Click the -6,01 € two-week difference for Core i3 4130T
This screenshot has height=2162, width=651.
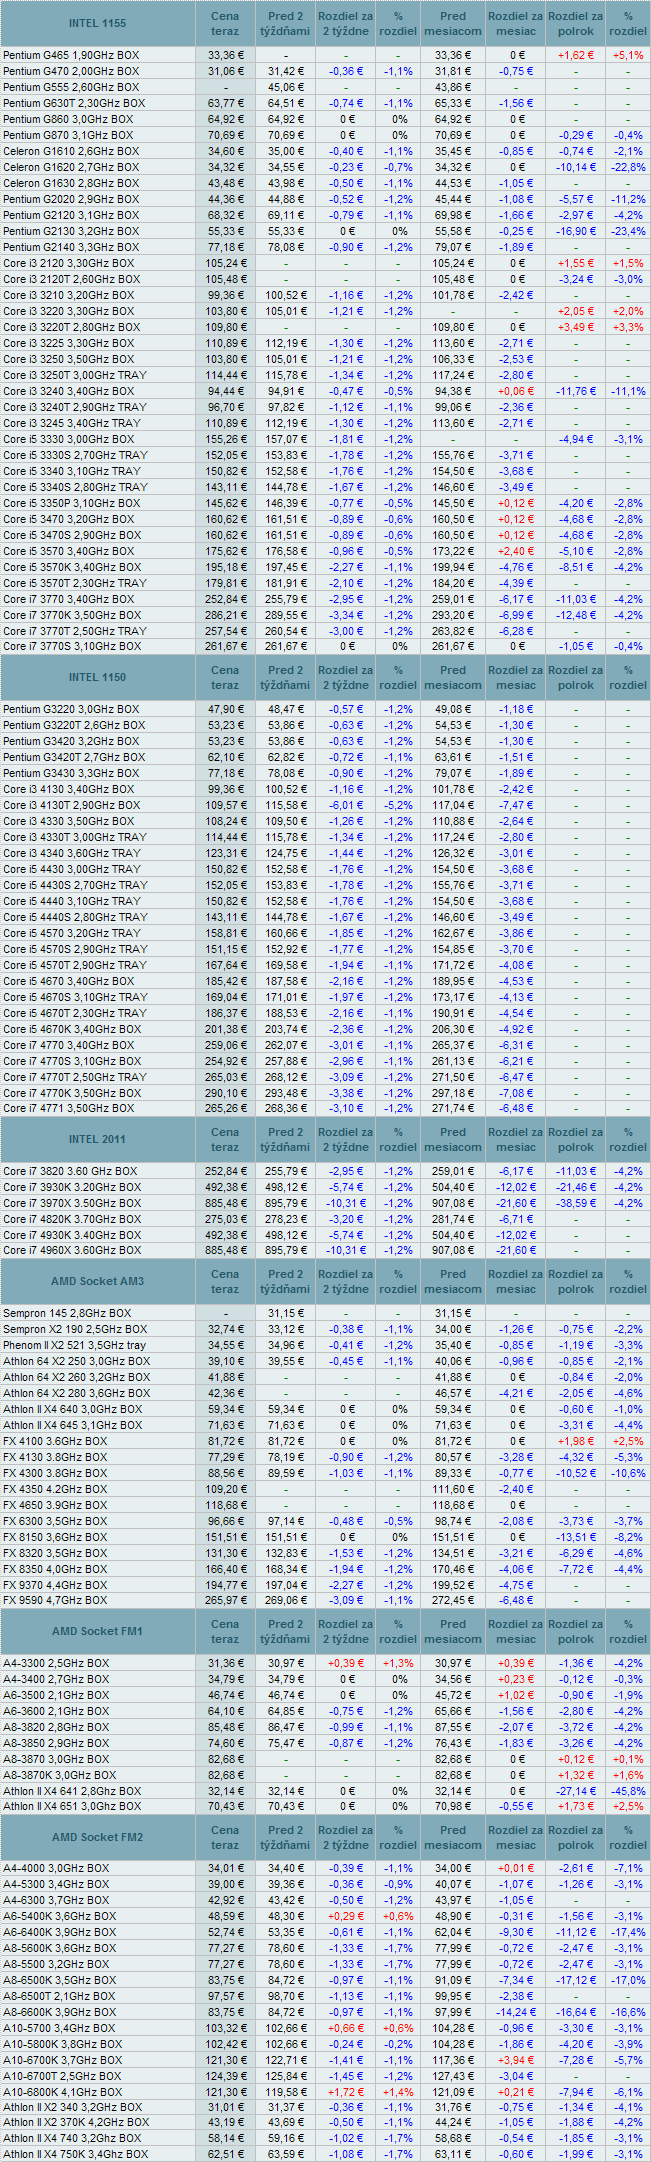(345, 805)
